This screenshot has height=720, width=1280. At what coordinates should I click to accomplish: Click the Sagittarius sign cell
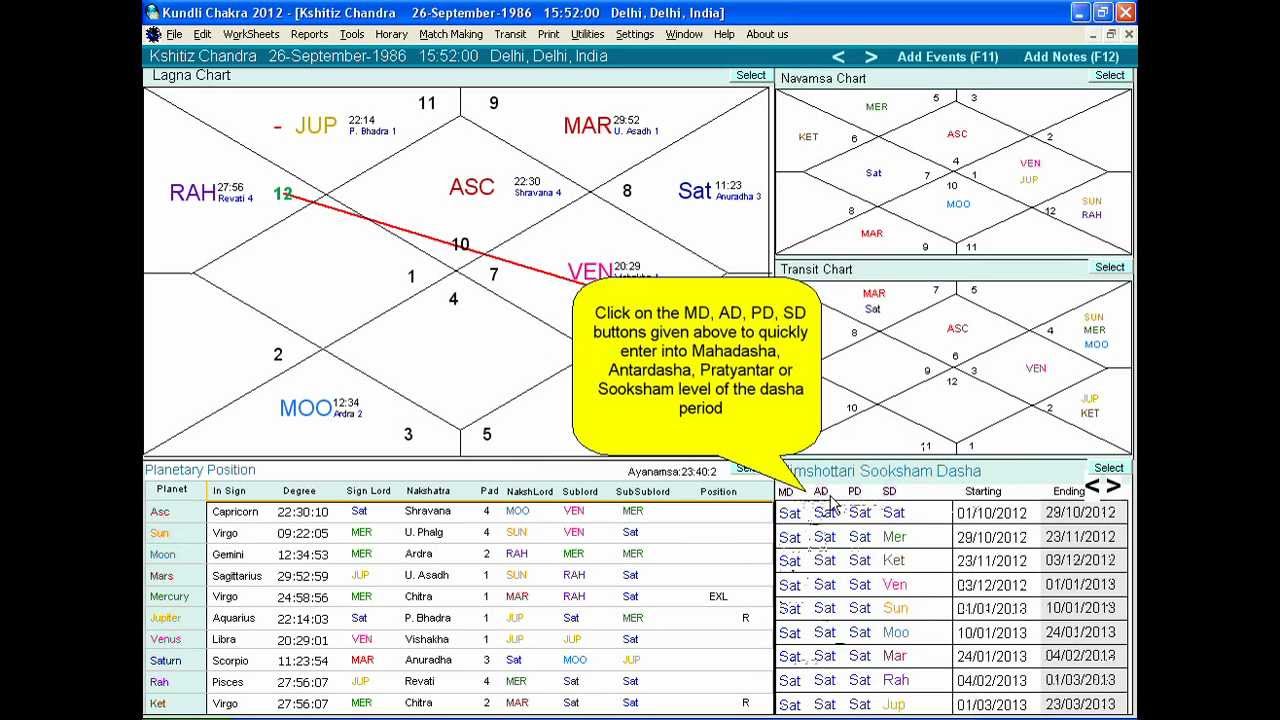click(237, 576)
